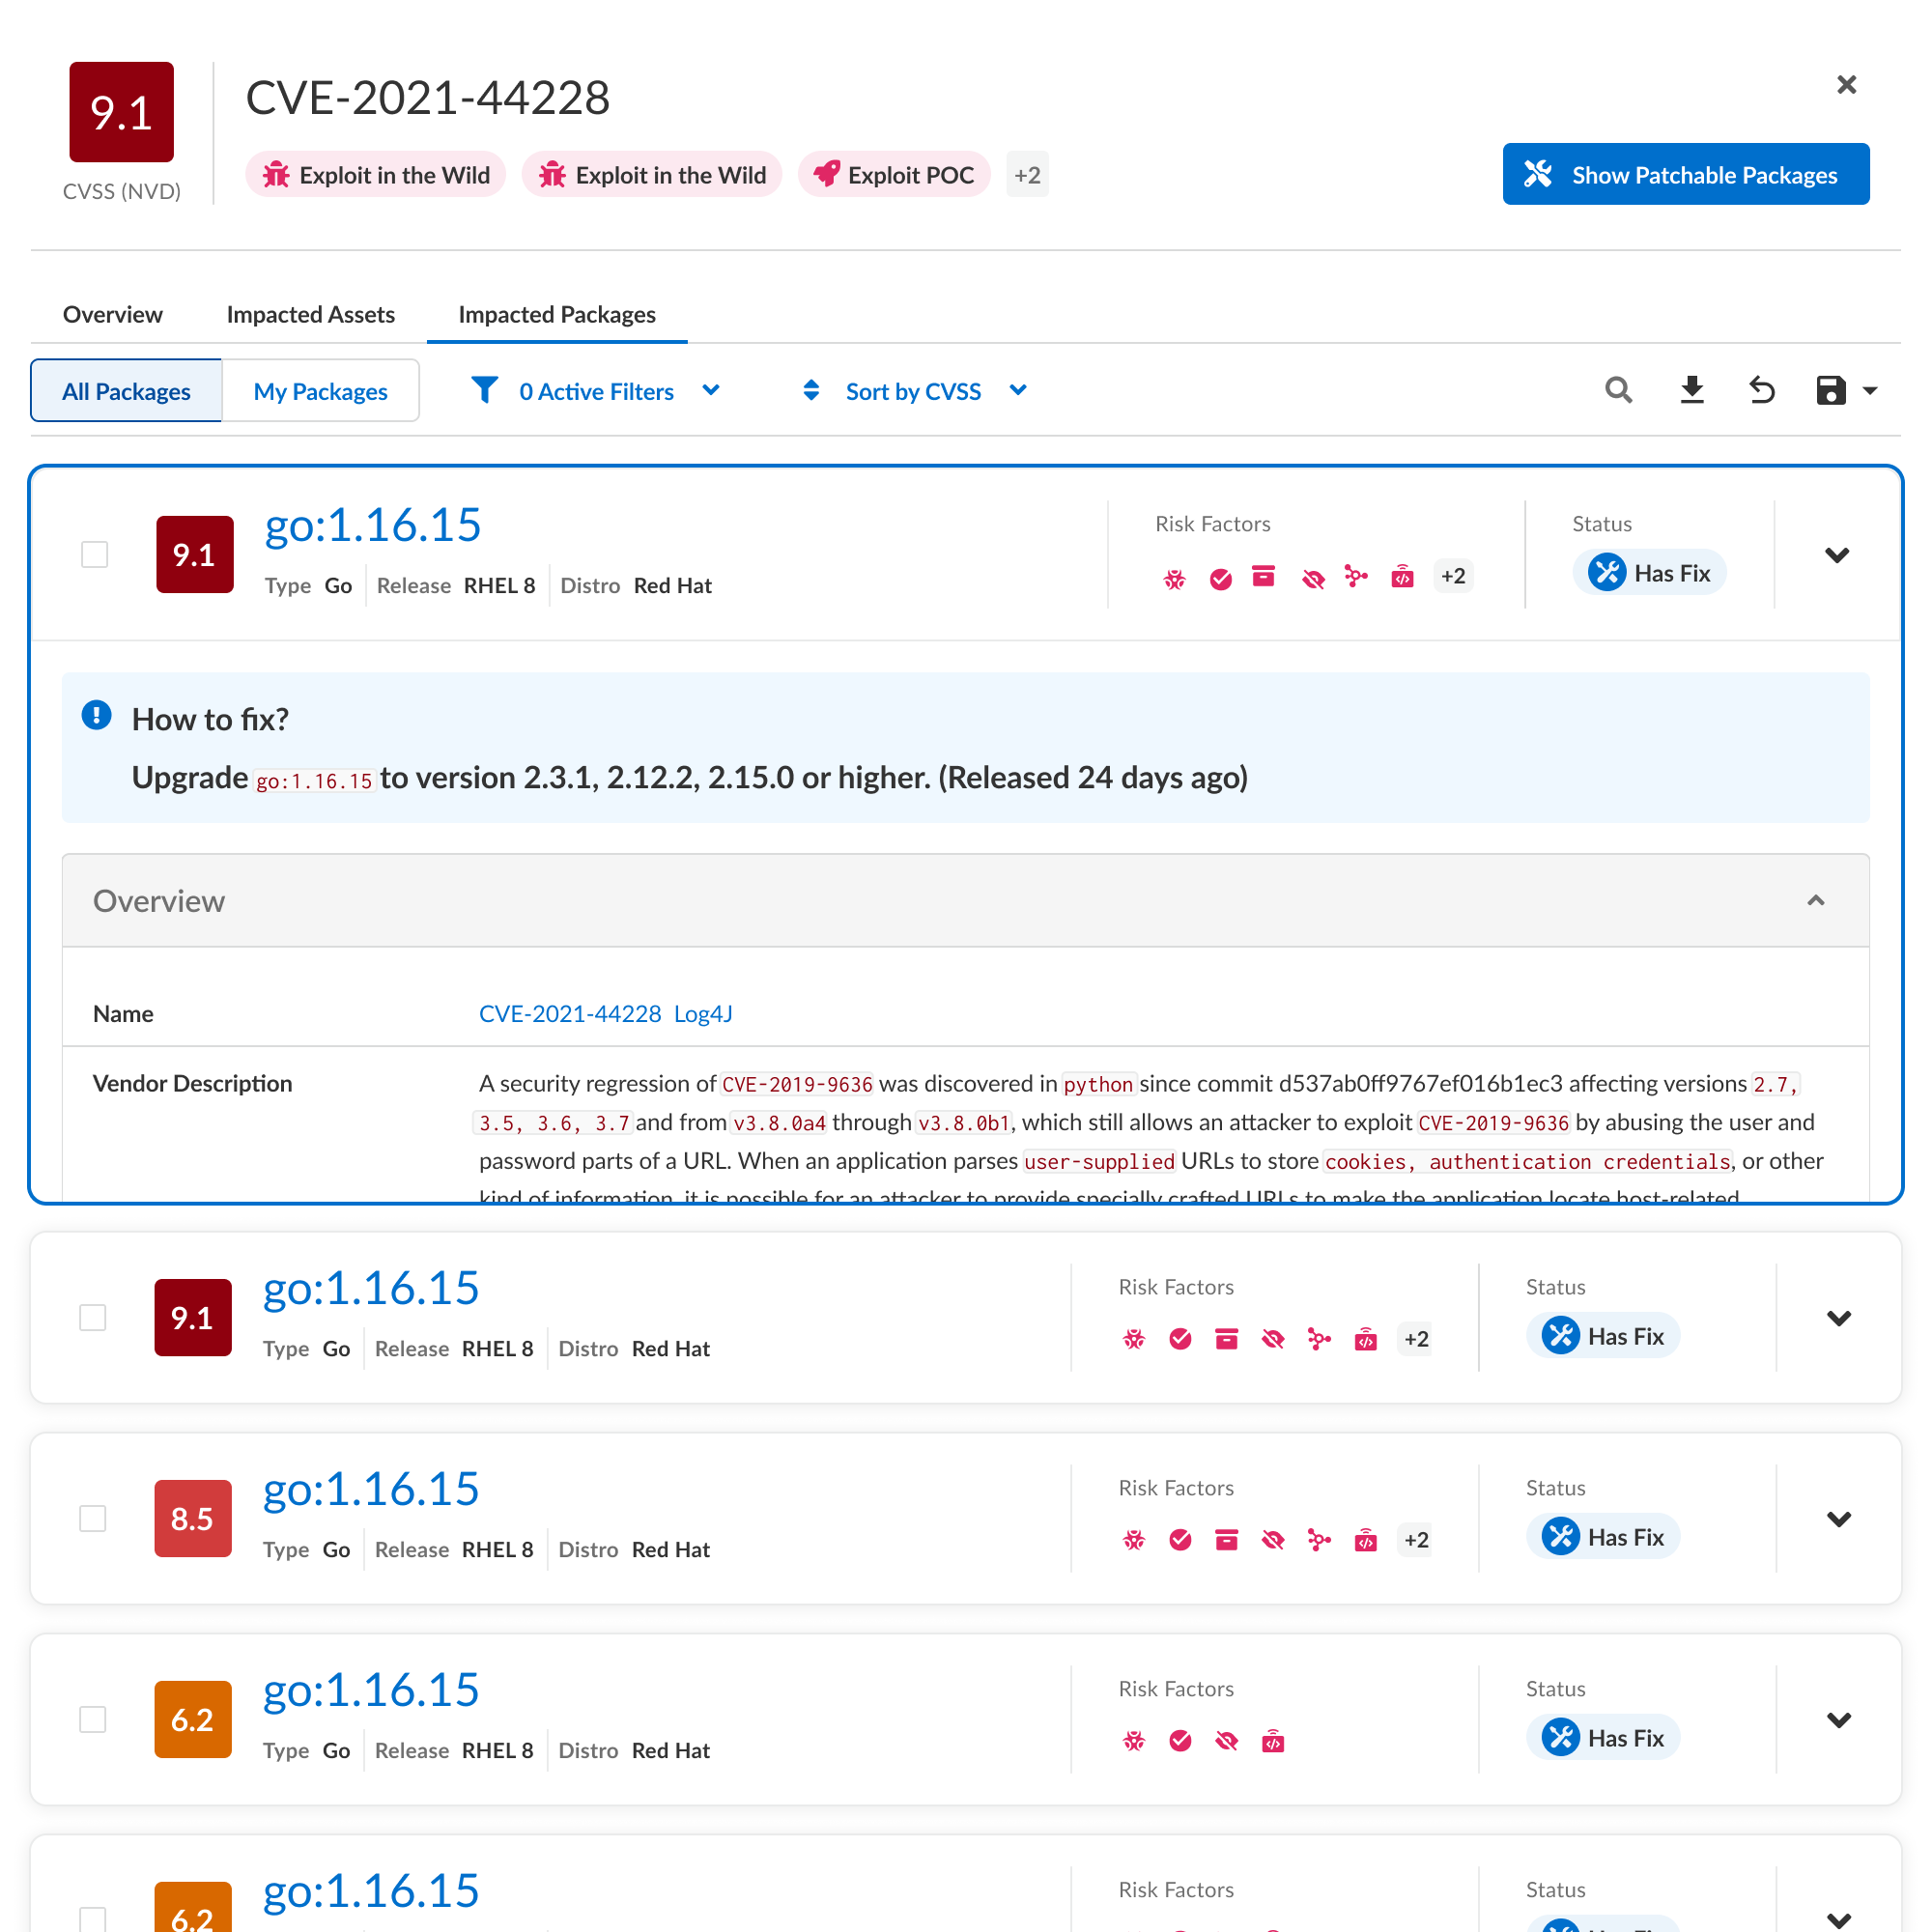
Task: Click the Exploit POC rocket chip
Action: click(x=893, y=175)
